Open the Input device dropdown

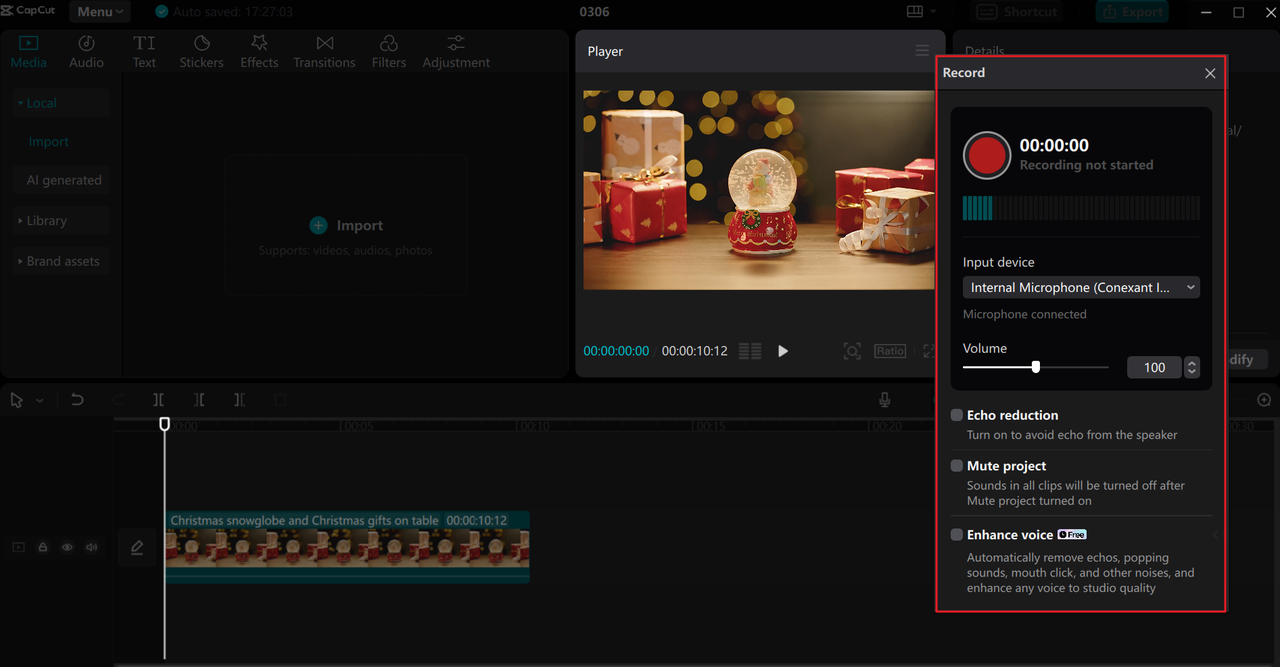coord(1081,287)
